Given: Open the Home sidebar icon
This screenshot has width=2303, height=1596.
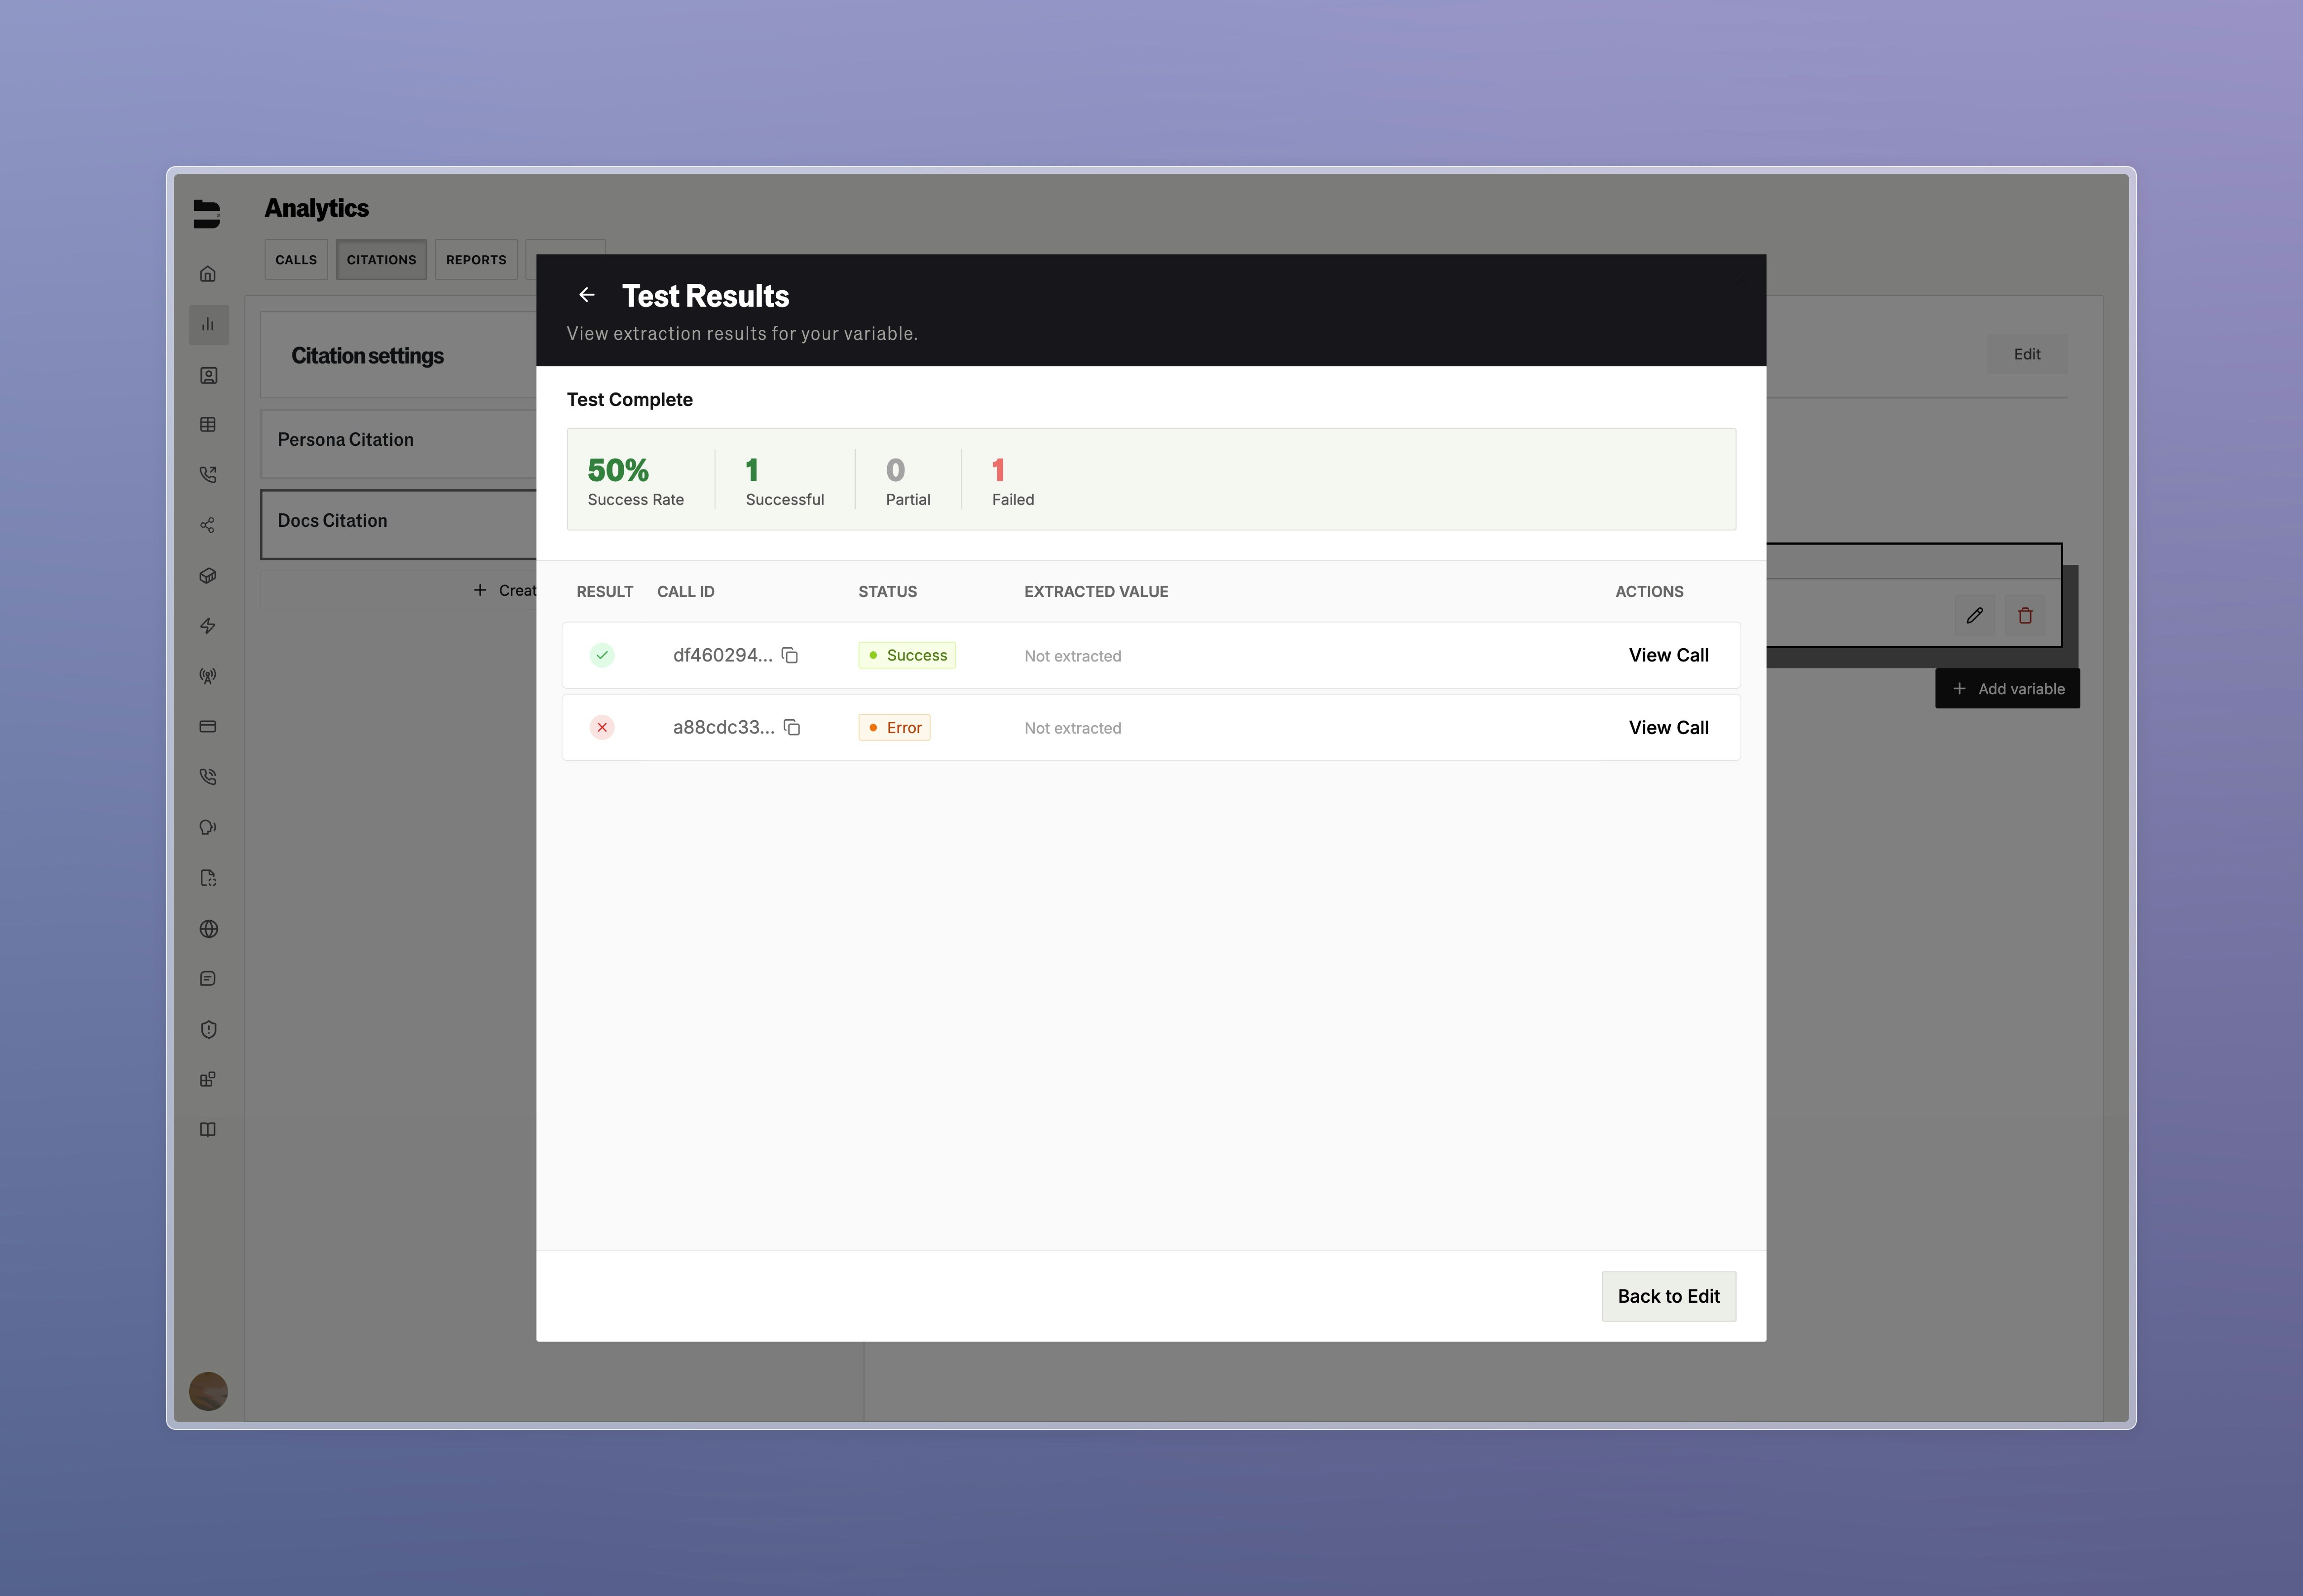Looking at the screenshot, I should 208,272.
